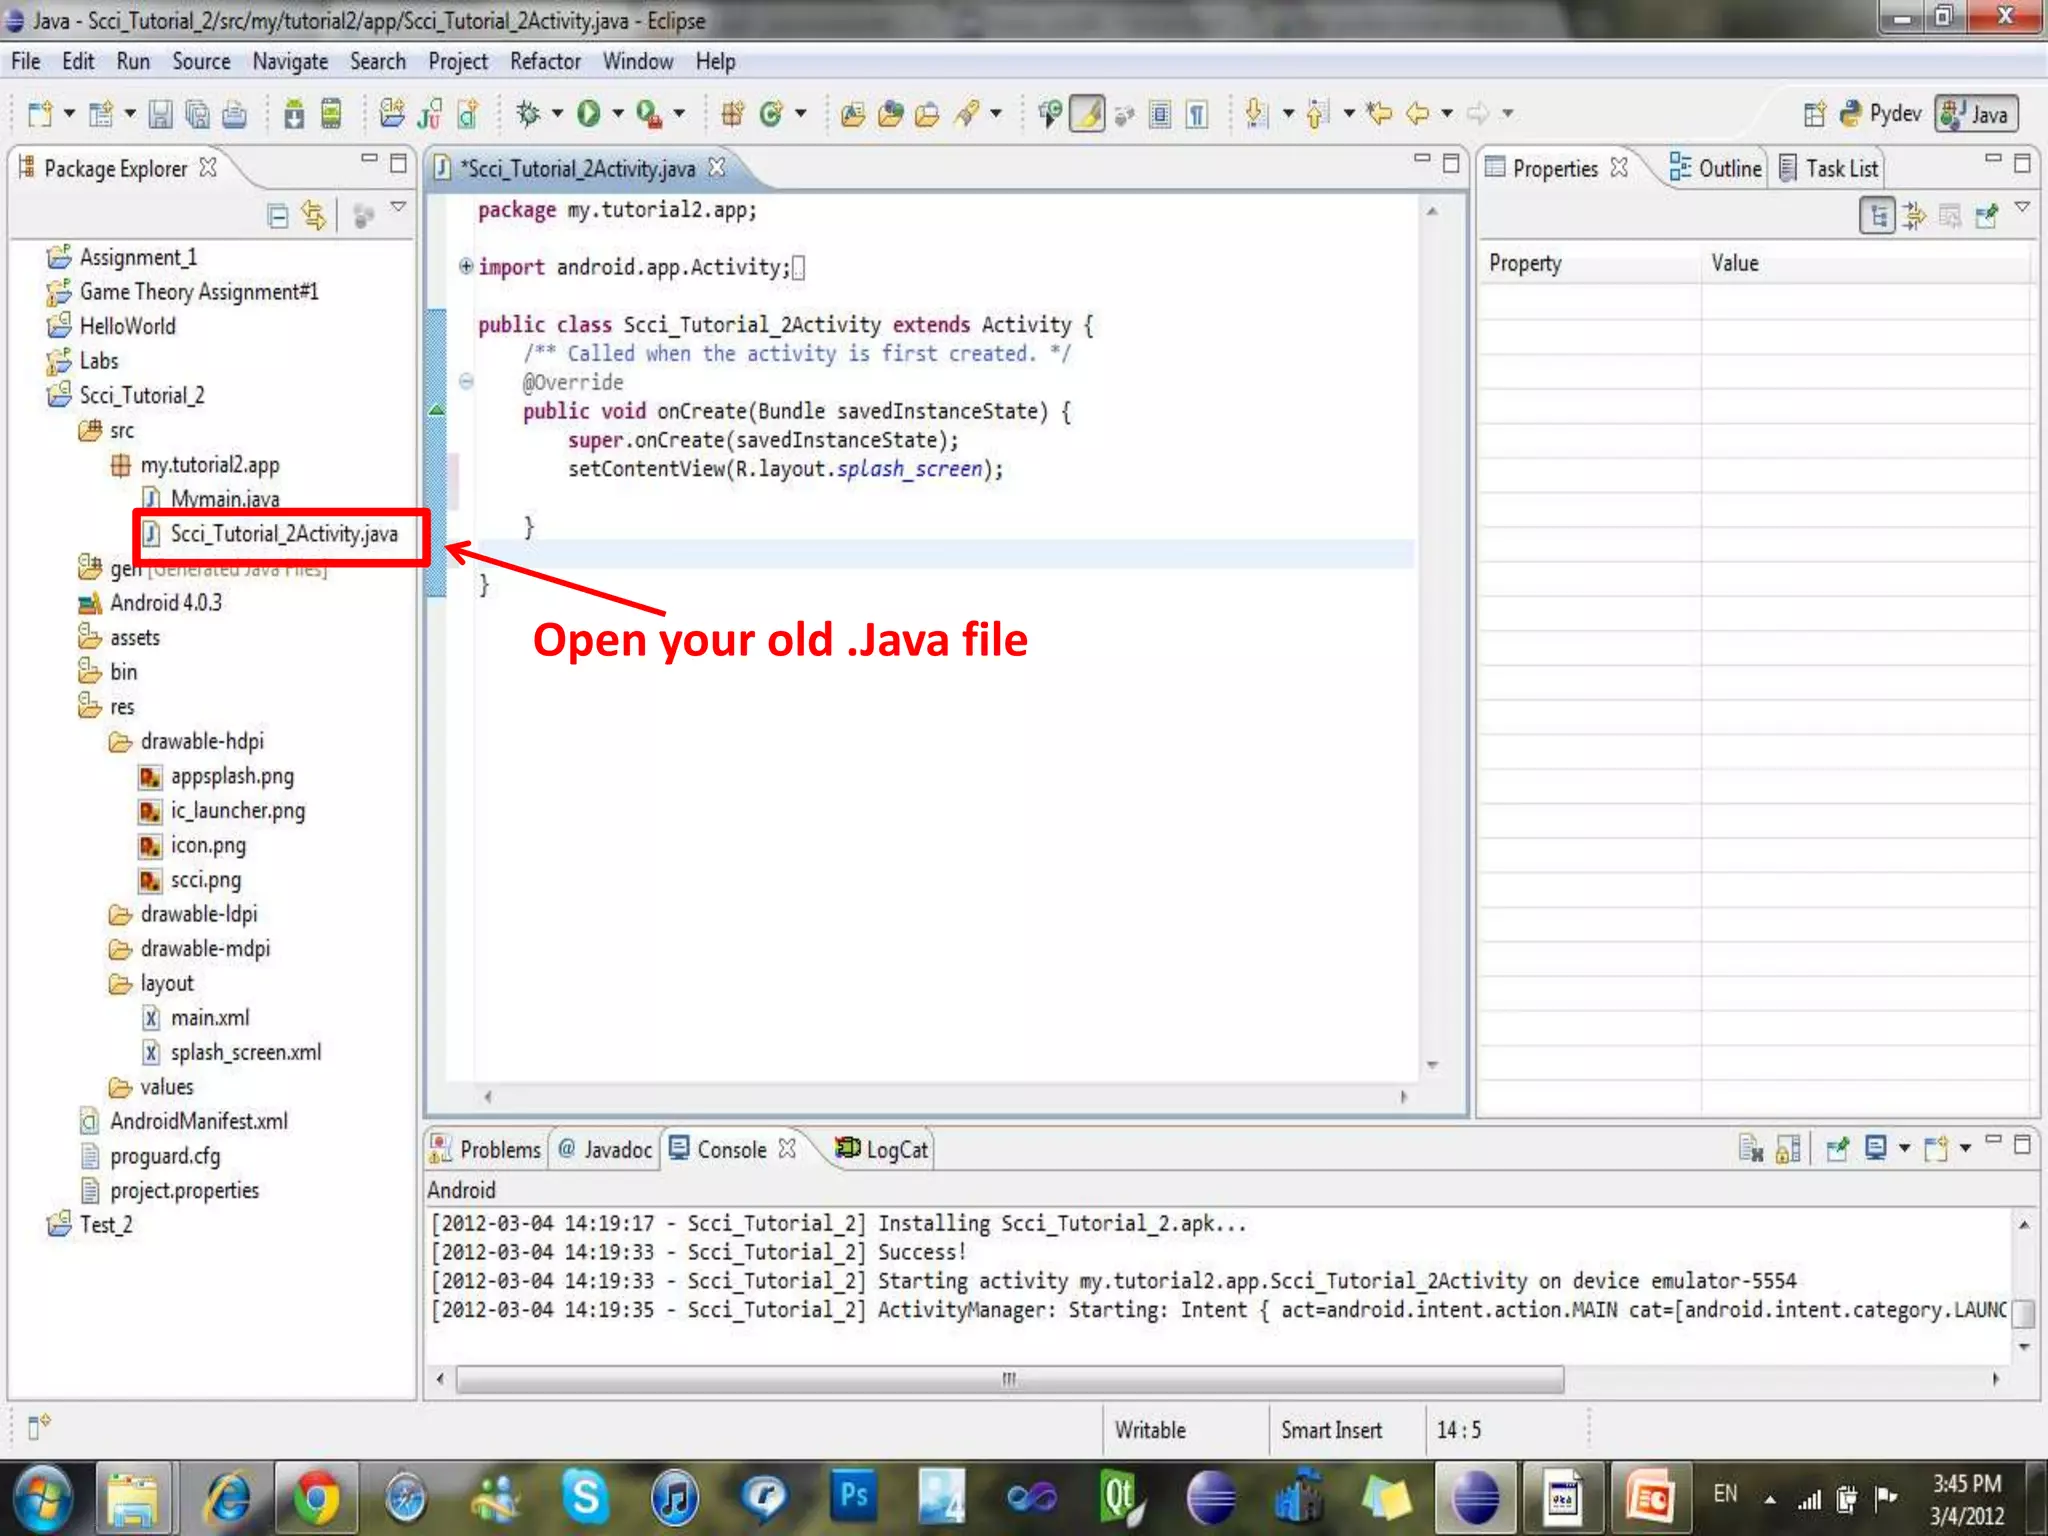This screenshot has width=2048, height=1536.
Task: Click Collapse All in Package Explorer
Action: (x=278, y=216)
